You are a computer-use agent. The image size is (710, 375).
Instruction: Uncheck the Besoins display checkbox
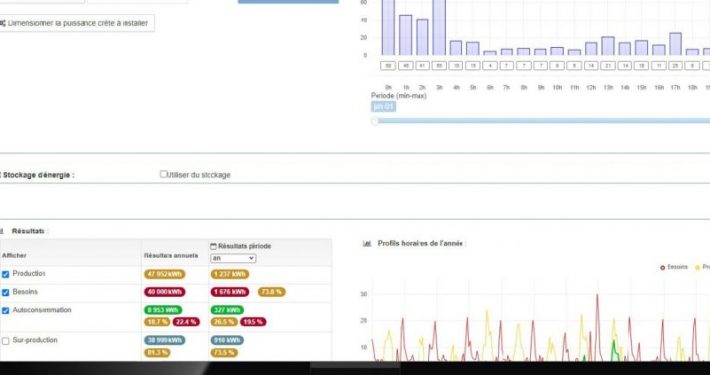click(x=5, y=293)
